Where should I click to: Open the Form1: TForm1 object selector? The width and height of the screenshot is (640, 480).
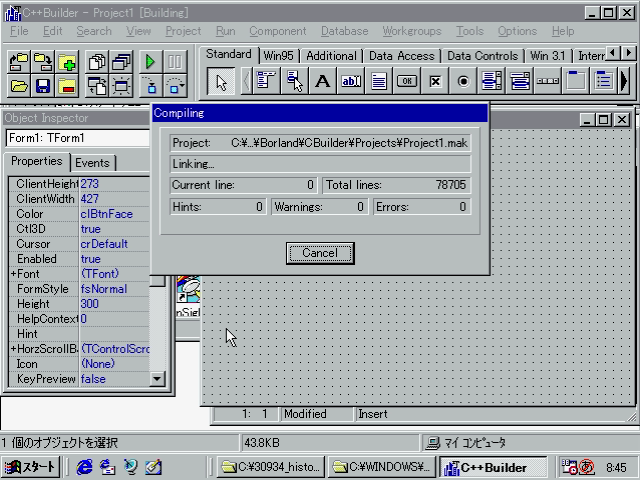[78, 138]
